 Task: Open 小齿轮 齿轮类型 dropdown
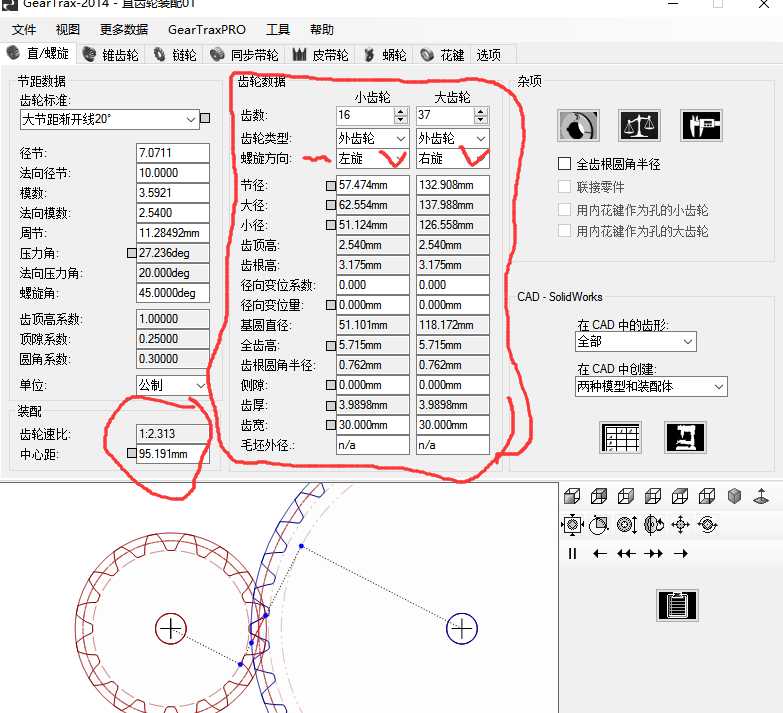tap(373, 138)
